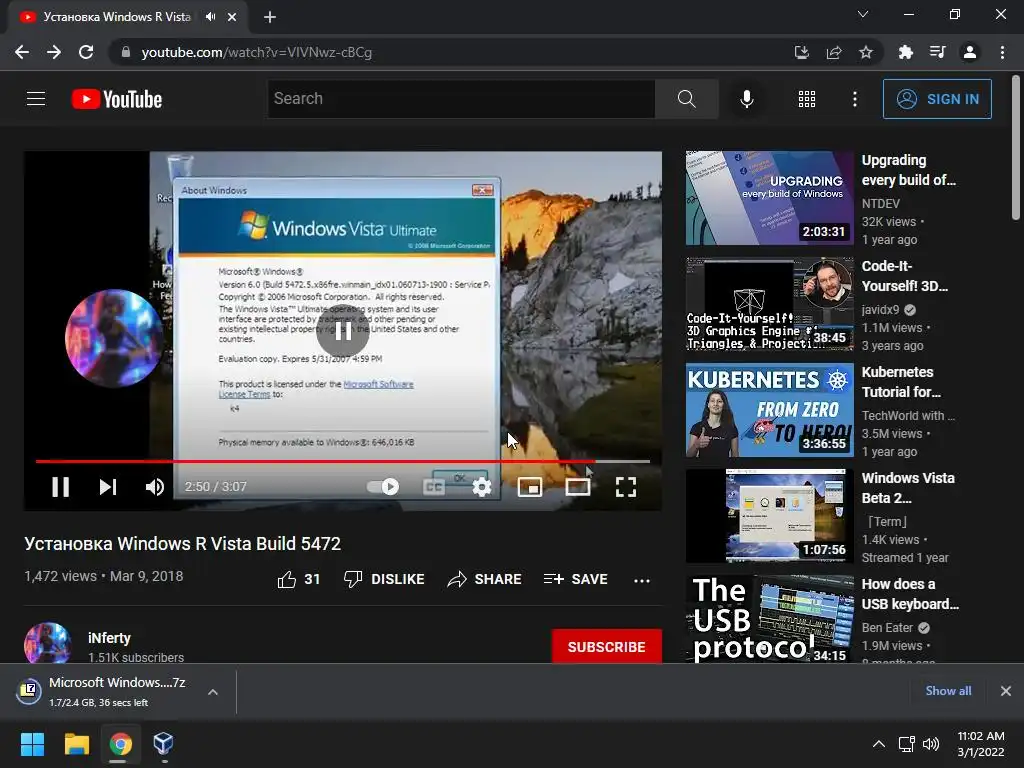Open the Windows Start menu

(32, 743)
